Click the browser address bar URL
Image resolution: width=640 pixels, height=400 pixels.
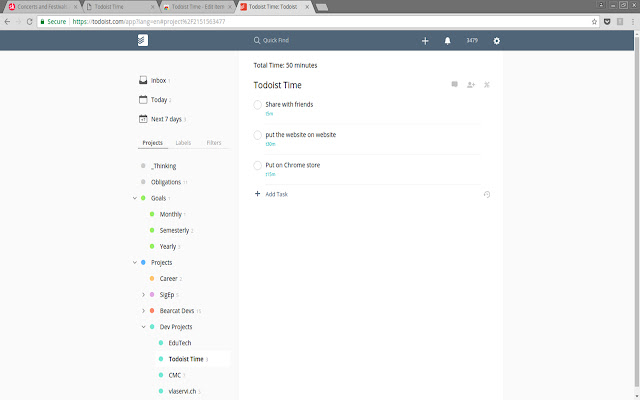coord(149,22)
